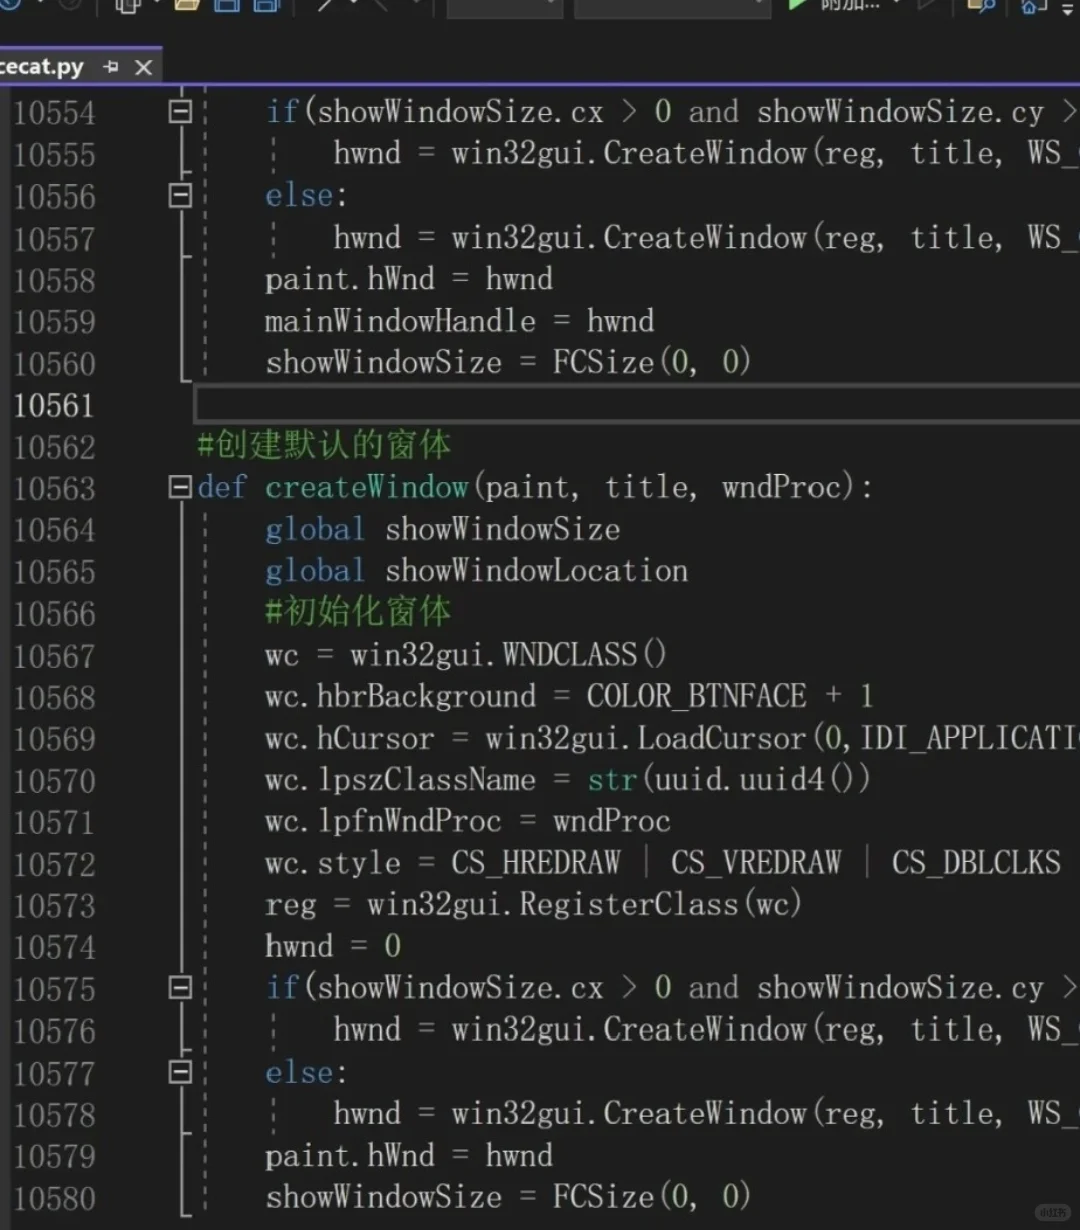Screen dimensions: 1080x1230
Task: Click the CreateWindow call on line 10578
Action: coord(706,1114)
